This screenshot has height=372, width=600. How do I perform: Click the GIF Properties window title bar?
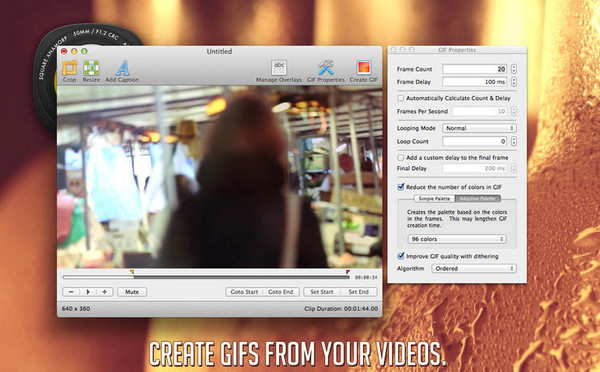tap(457, 50)
